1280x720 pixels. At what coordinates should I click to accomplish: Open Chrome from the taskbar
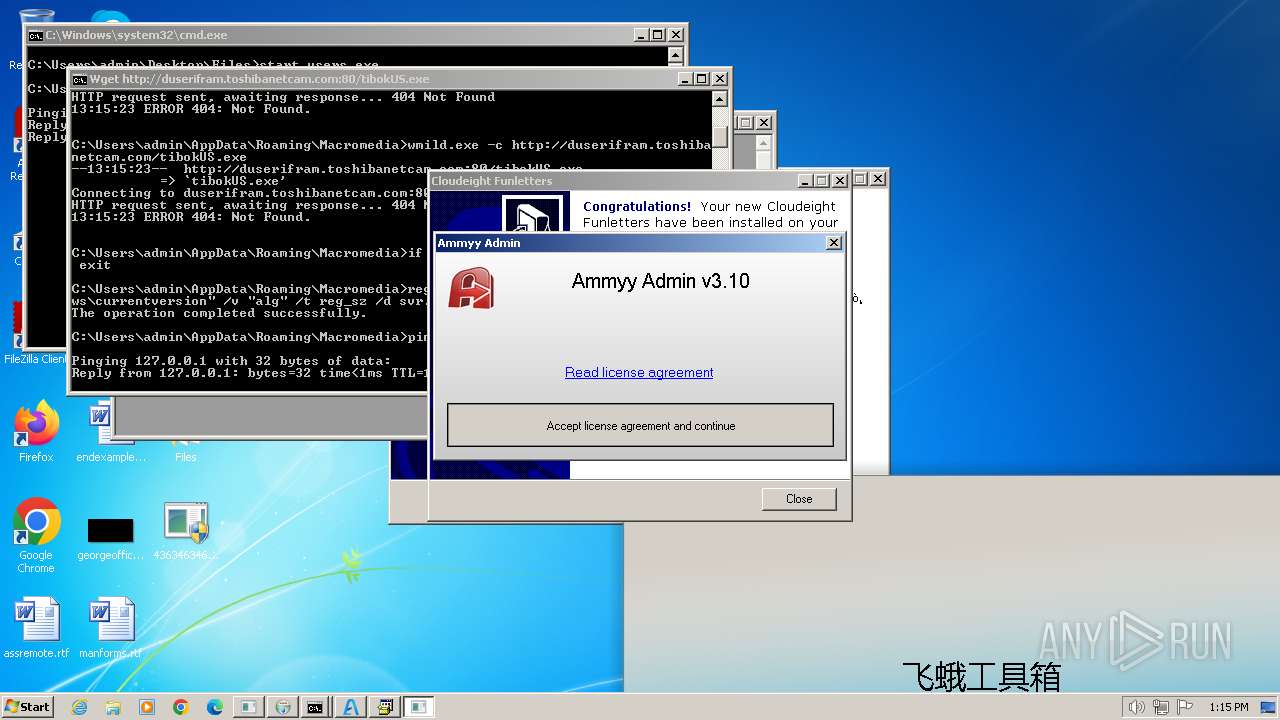(181, 707)
